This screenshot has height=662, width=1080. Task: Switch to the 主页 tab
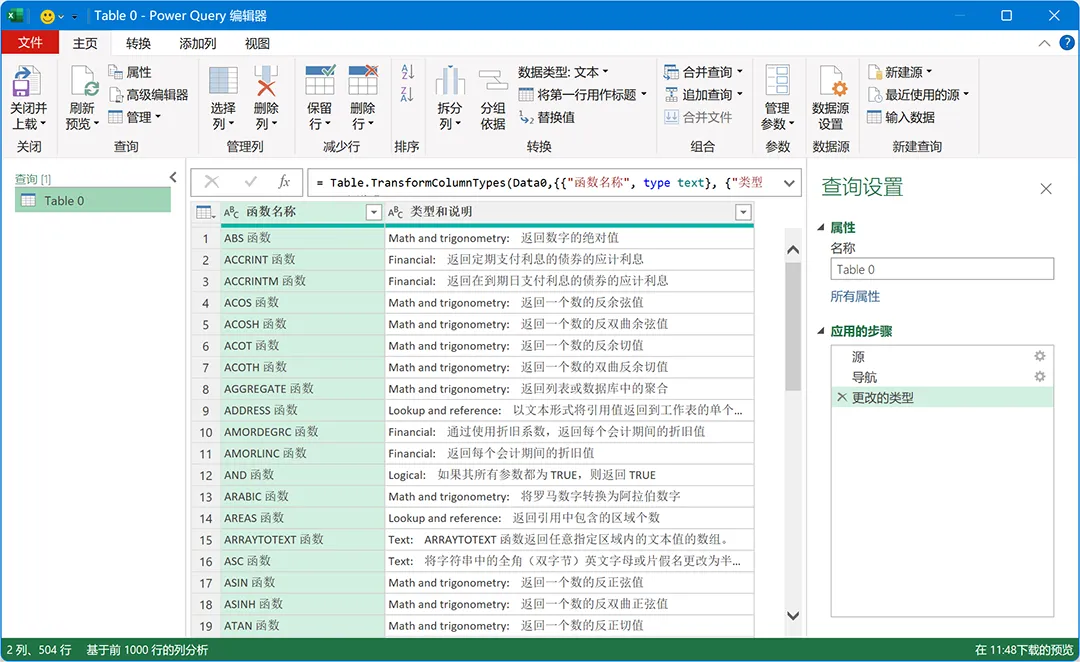(85, 43)
